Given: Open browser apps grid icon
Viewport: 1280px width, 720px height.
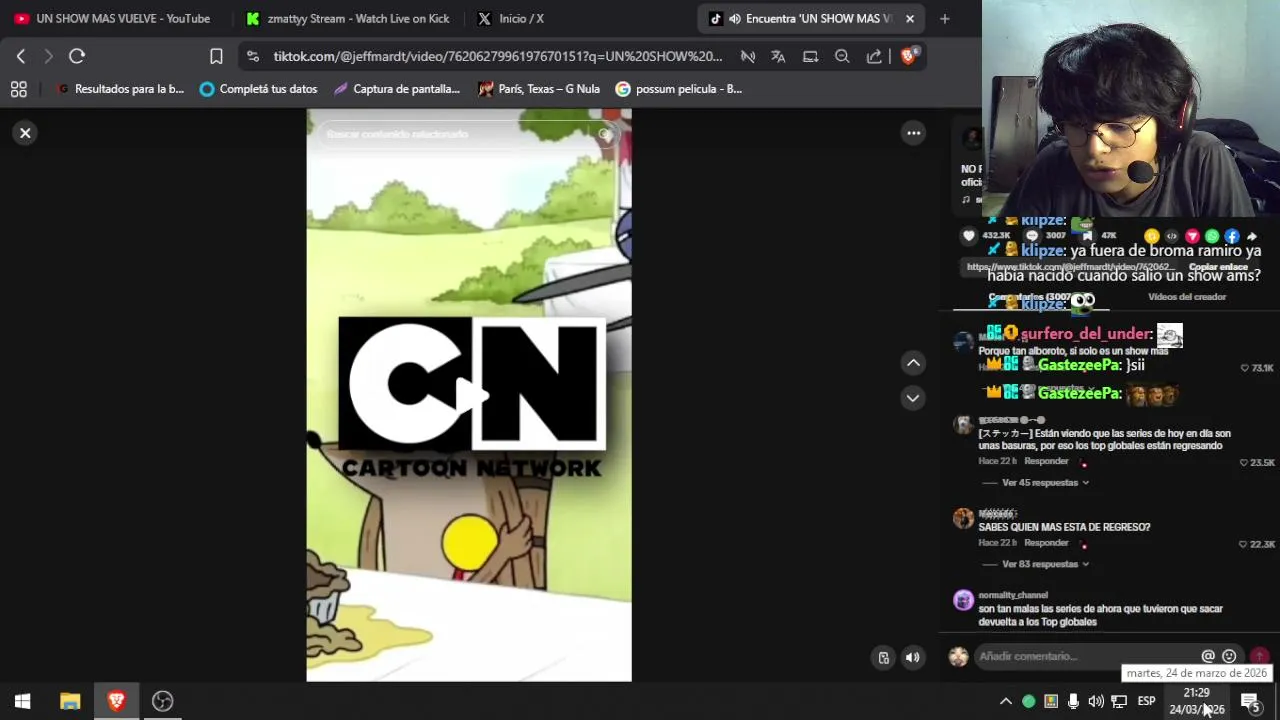Looking at the screenshot, I should click(18, 89).
